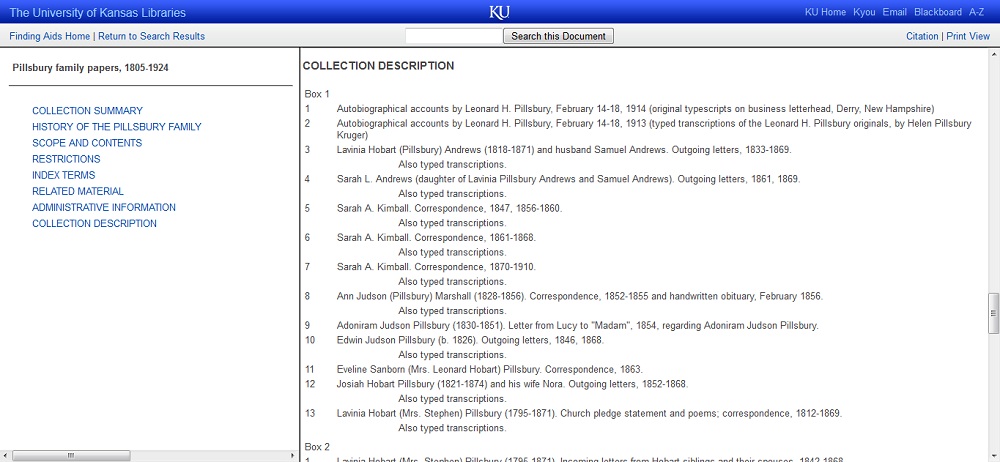1000x462 pixels.
Task: Click the Search this Document button
Action: pos(559,36)
